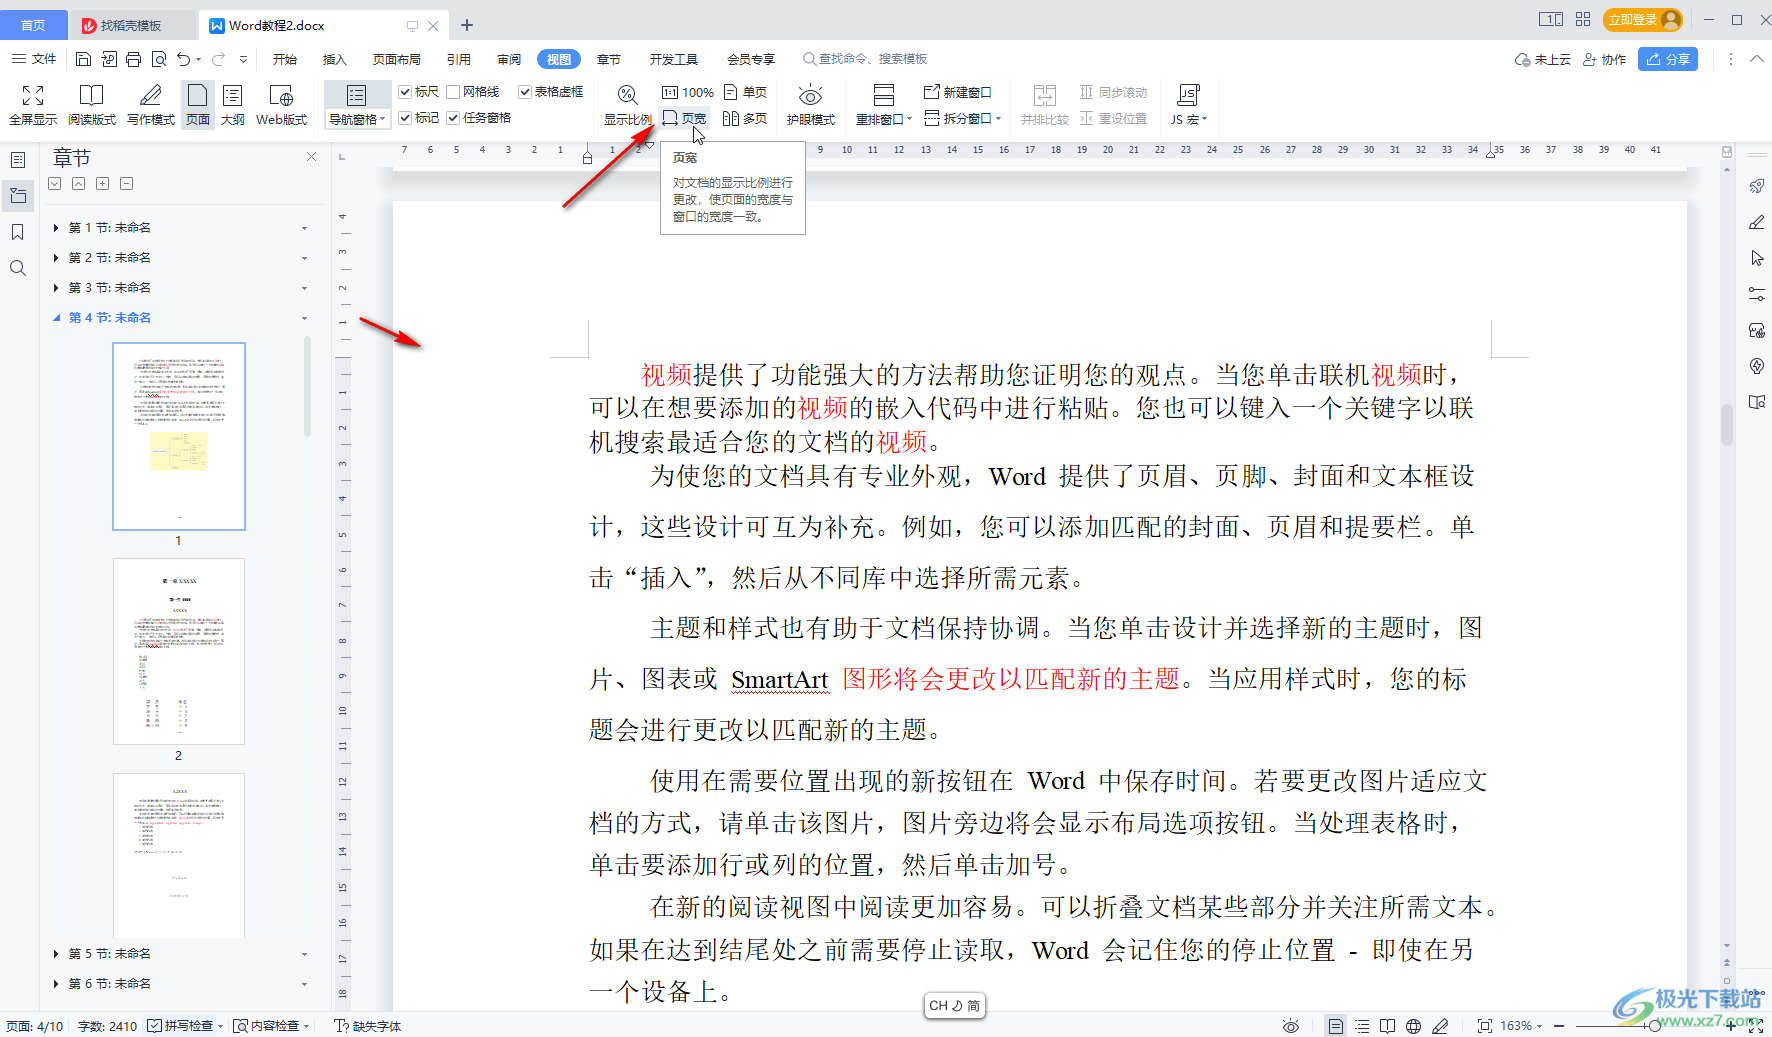
Task: Choose multi-page view
Action: tap(746, 118)
